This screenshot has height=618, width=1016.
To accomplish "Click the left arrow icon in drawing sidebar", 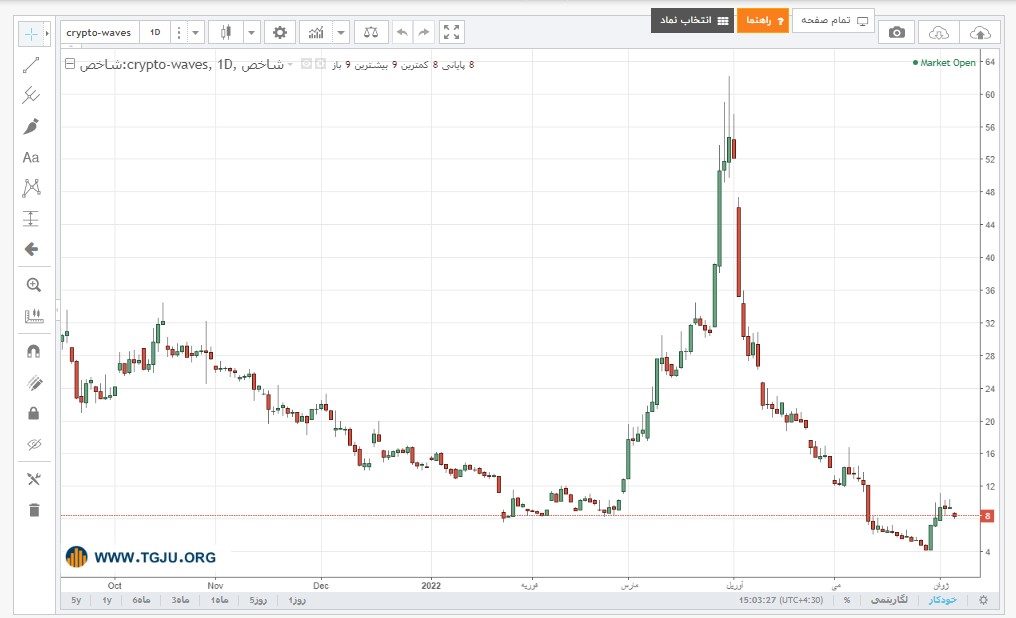I will tap(30, 249).
